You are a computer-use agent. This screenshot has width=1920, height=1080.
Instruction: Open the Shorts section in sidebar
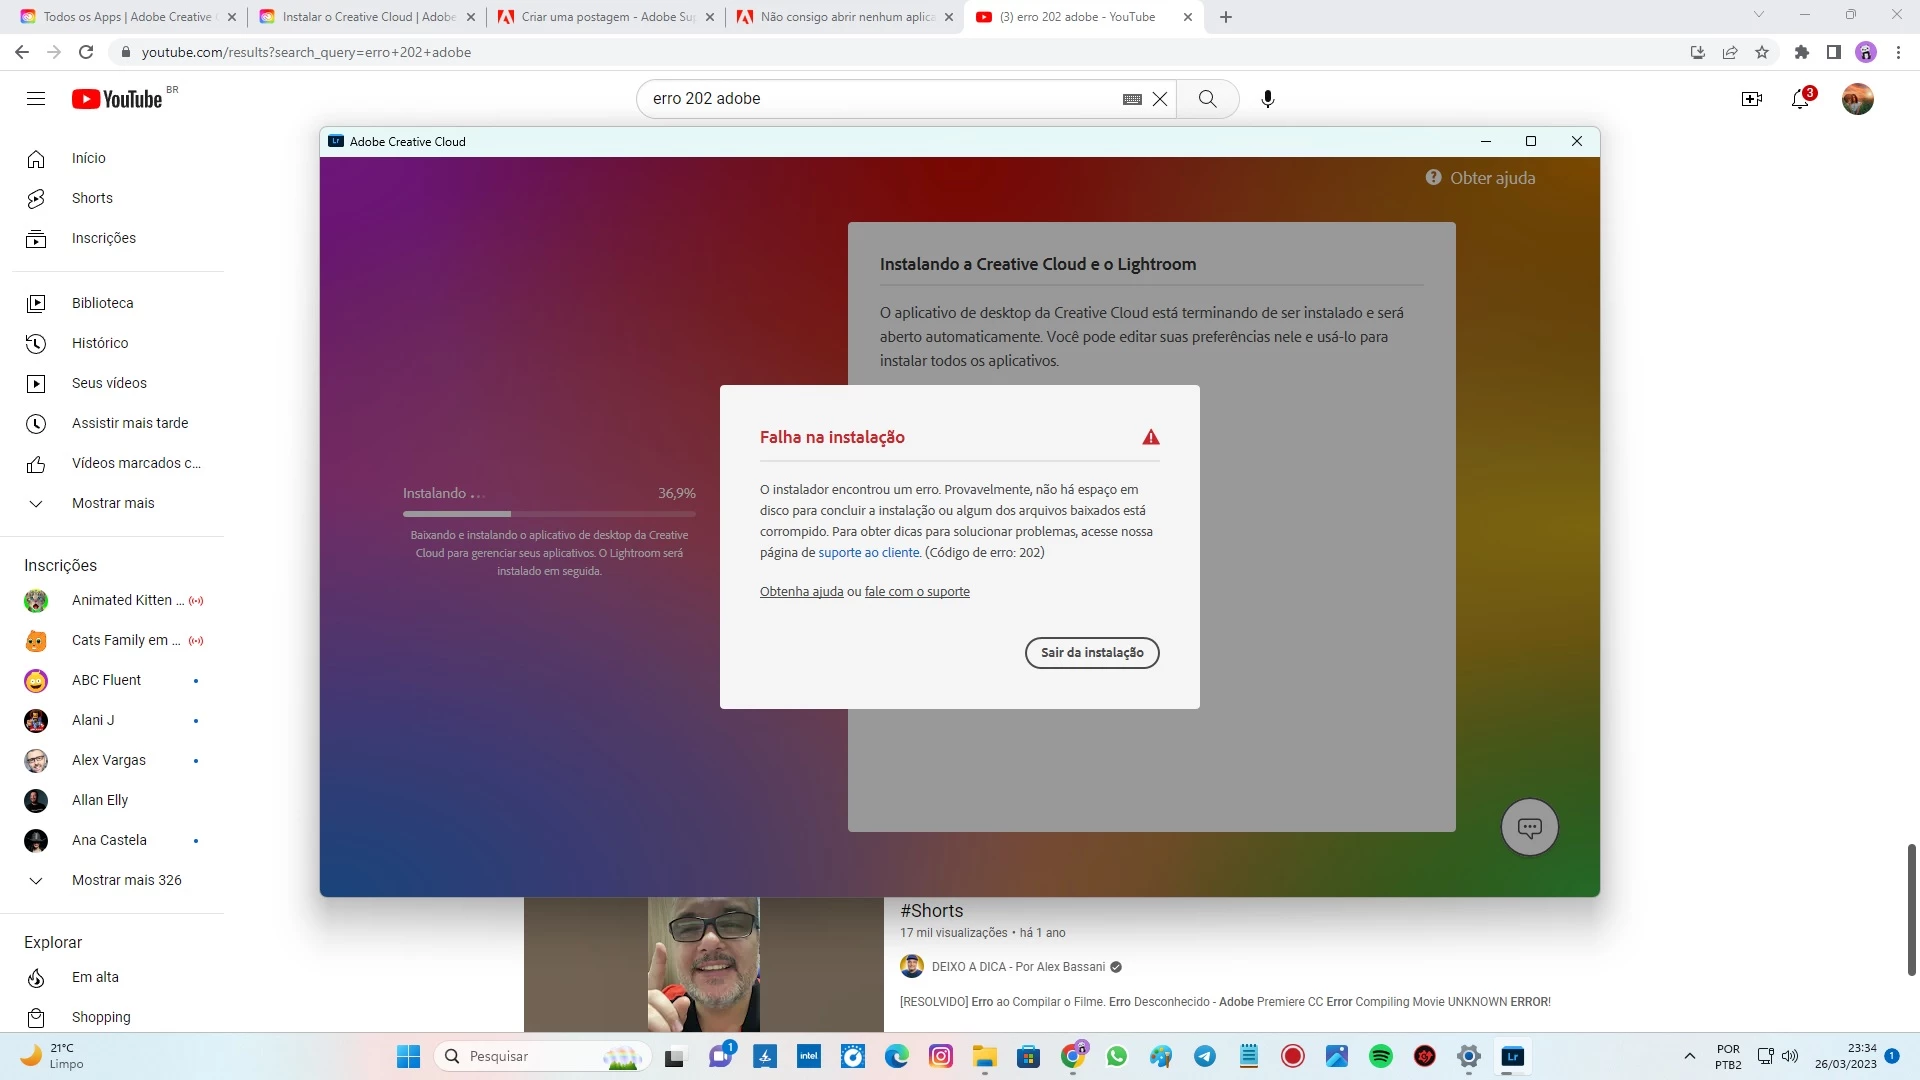pyautogui.click(x=92, y=198)
